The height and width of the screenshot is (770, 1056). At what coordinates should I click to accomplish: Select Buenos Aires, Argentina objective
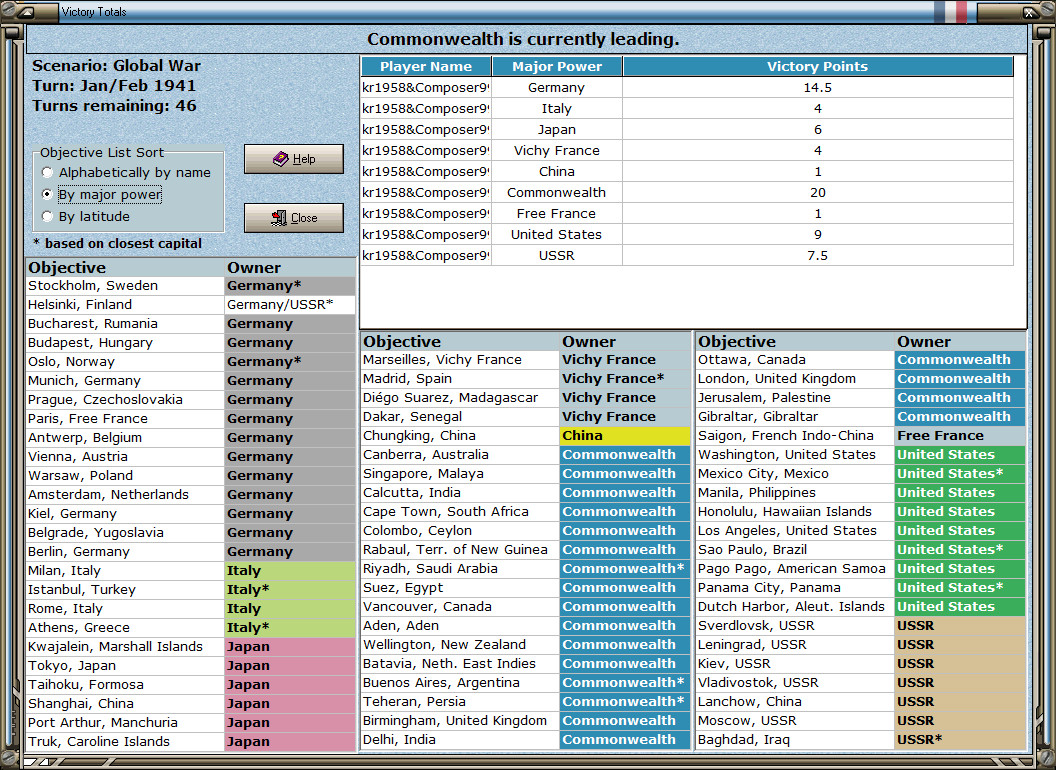460,682
